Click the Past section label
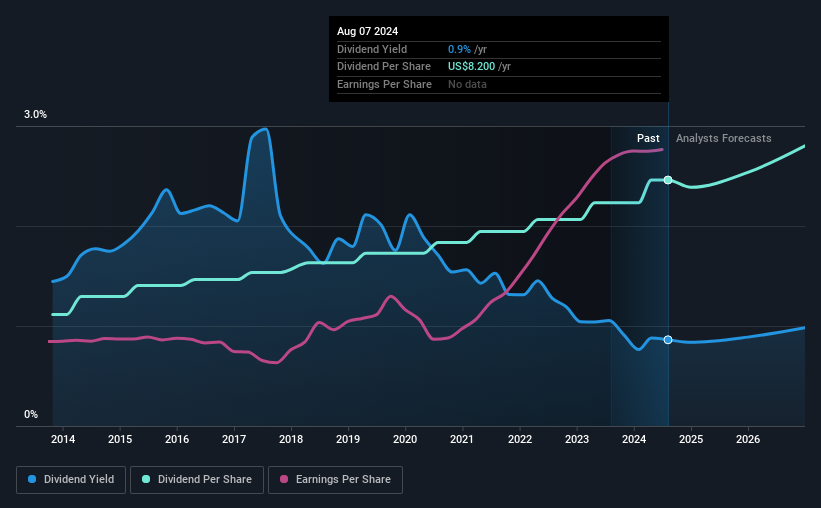The height and width of the screenshot is (508, 821). 648,138
